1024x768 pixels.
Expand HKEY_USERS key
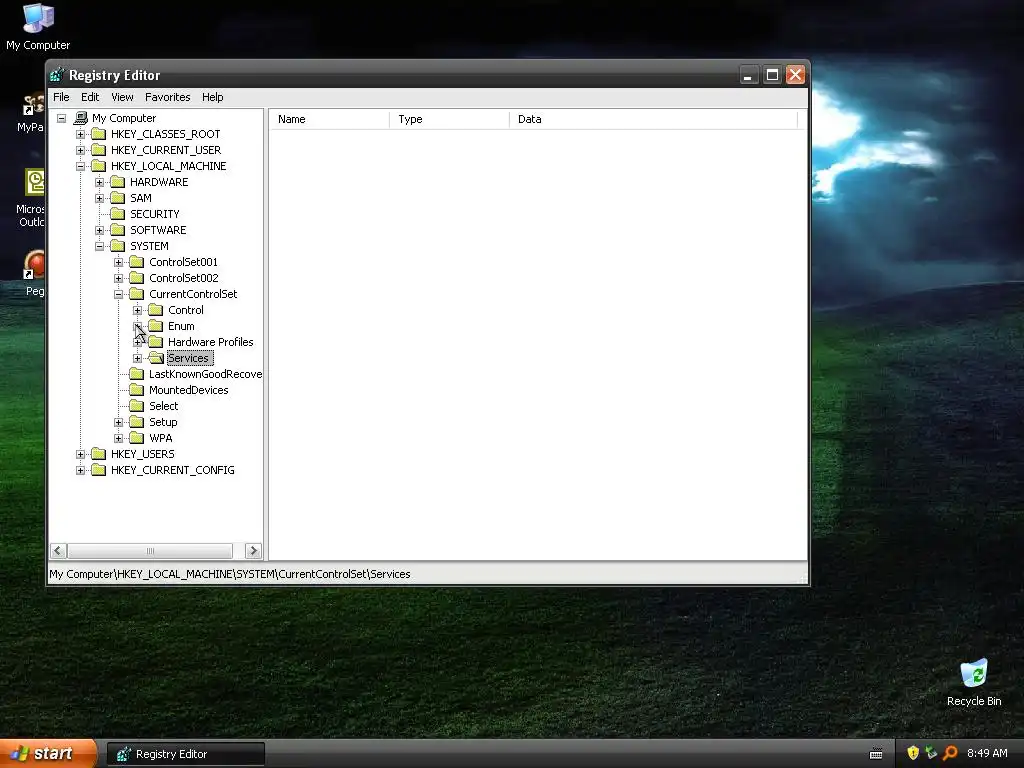[80, 455]
